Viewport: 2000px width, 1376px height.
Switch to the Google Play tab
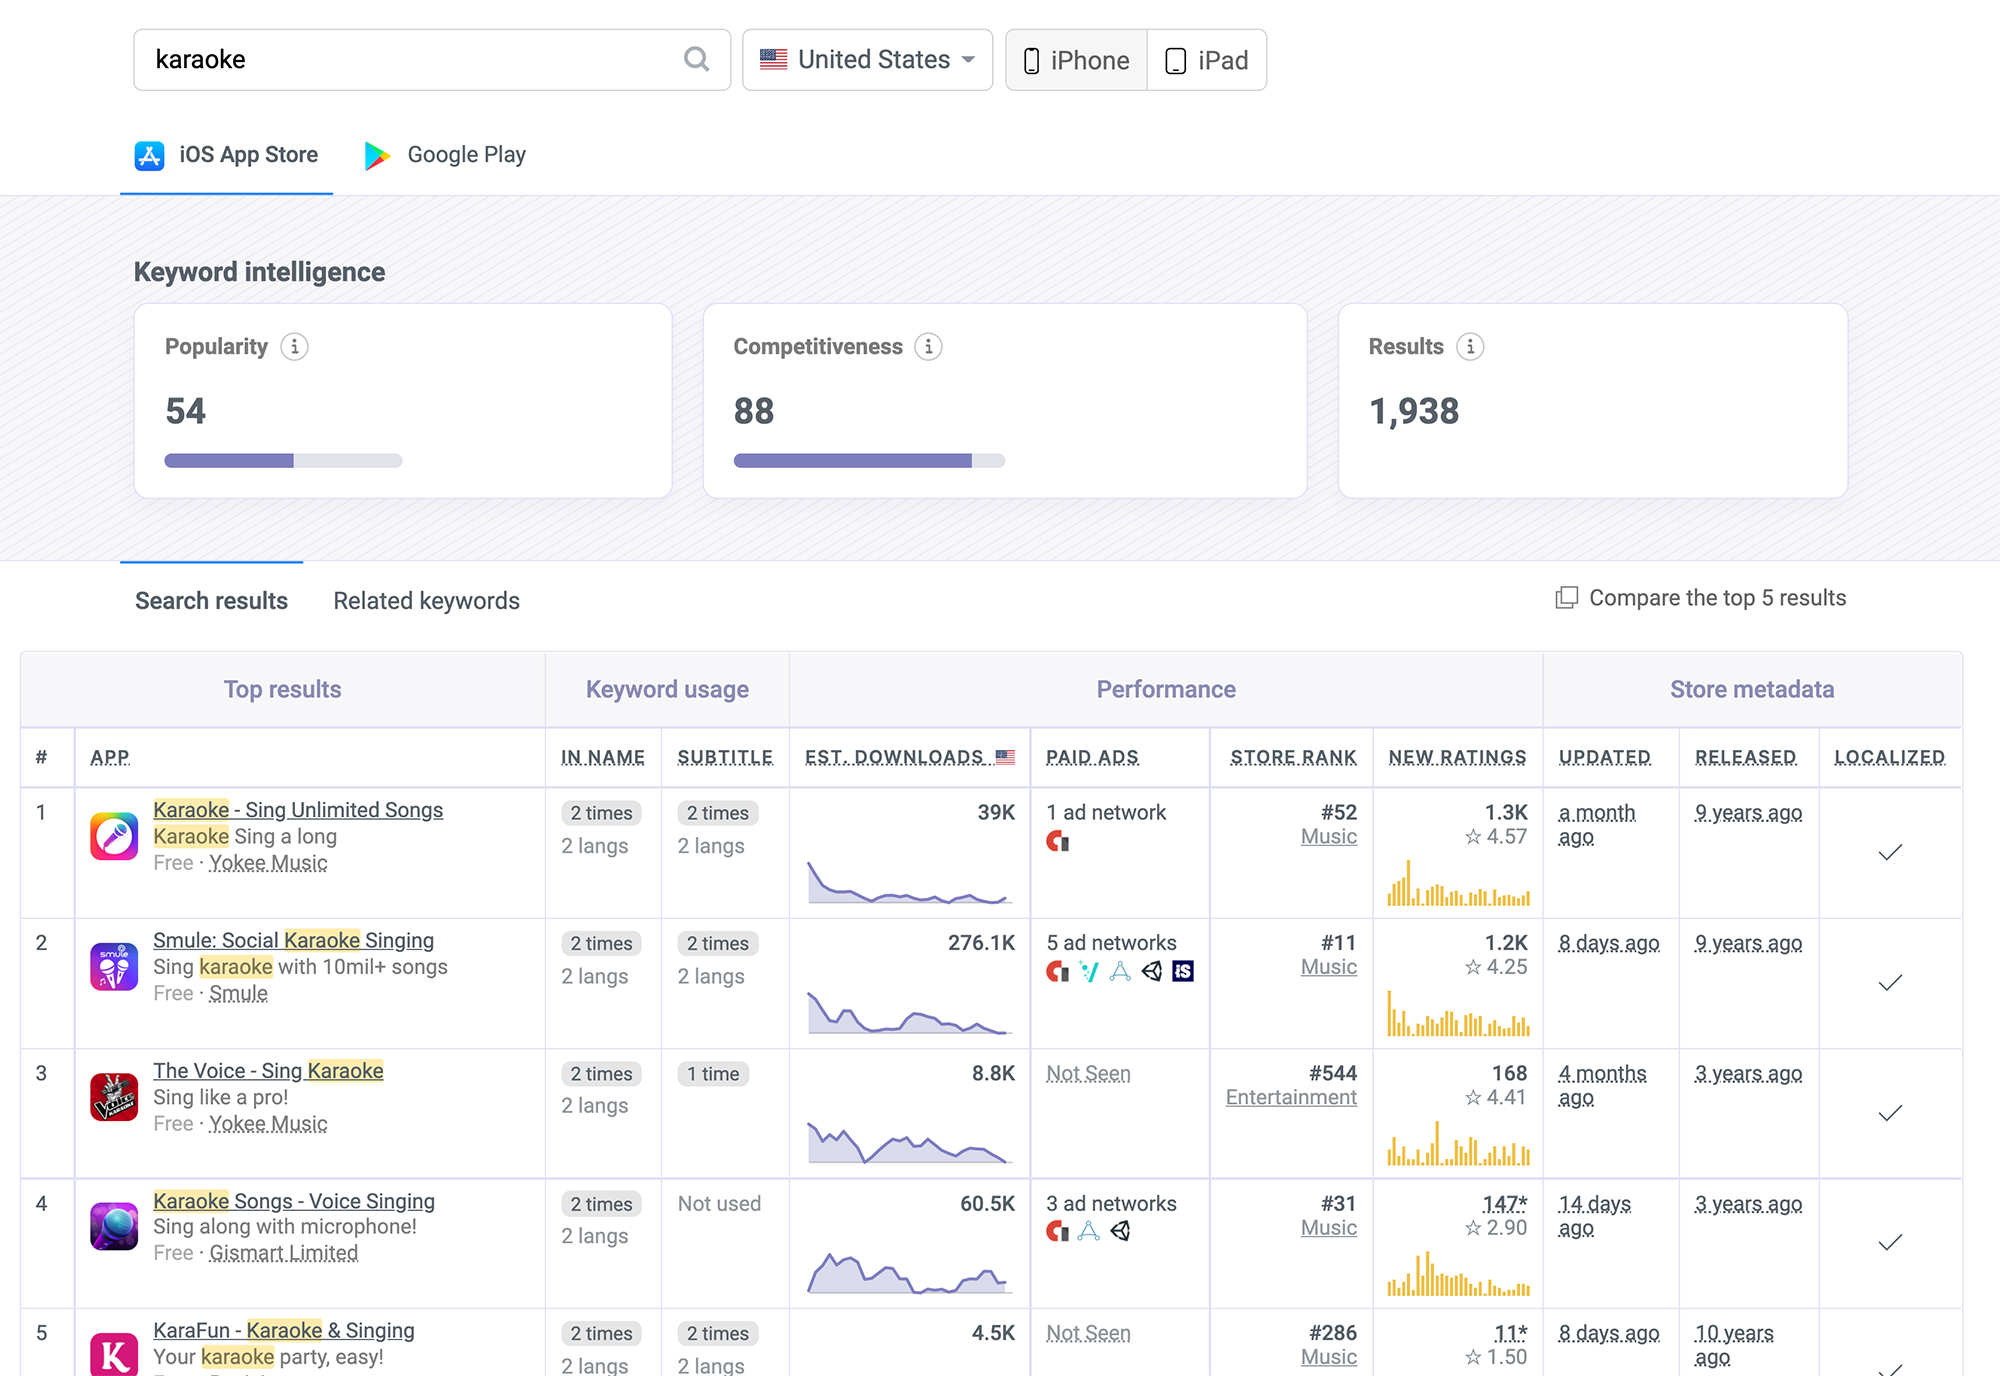(446, 155)
